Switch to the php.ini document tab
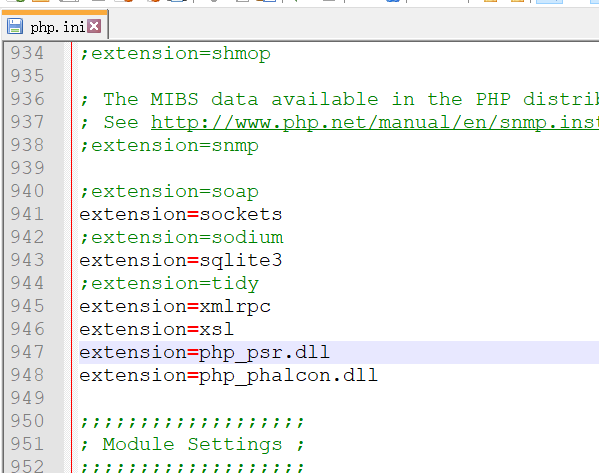599x473 pixels. tap(55, 25)
